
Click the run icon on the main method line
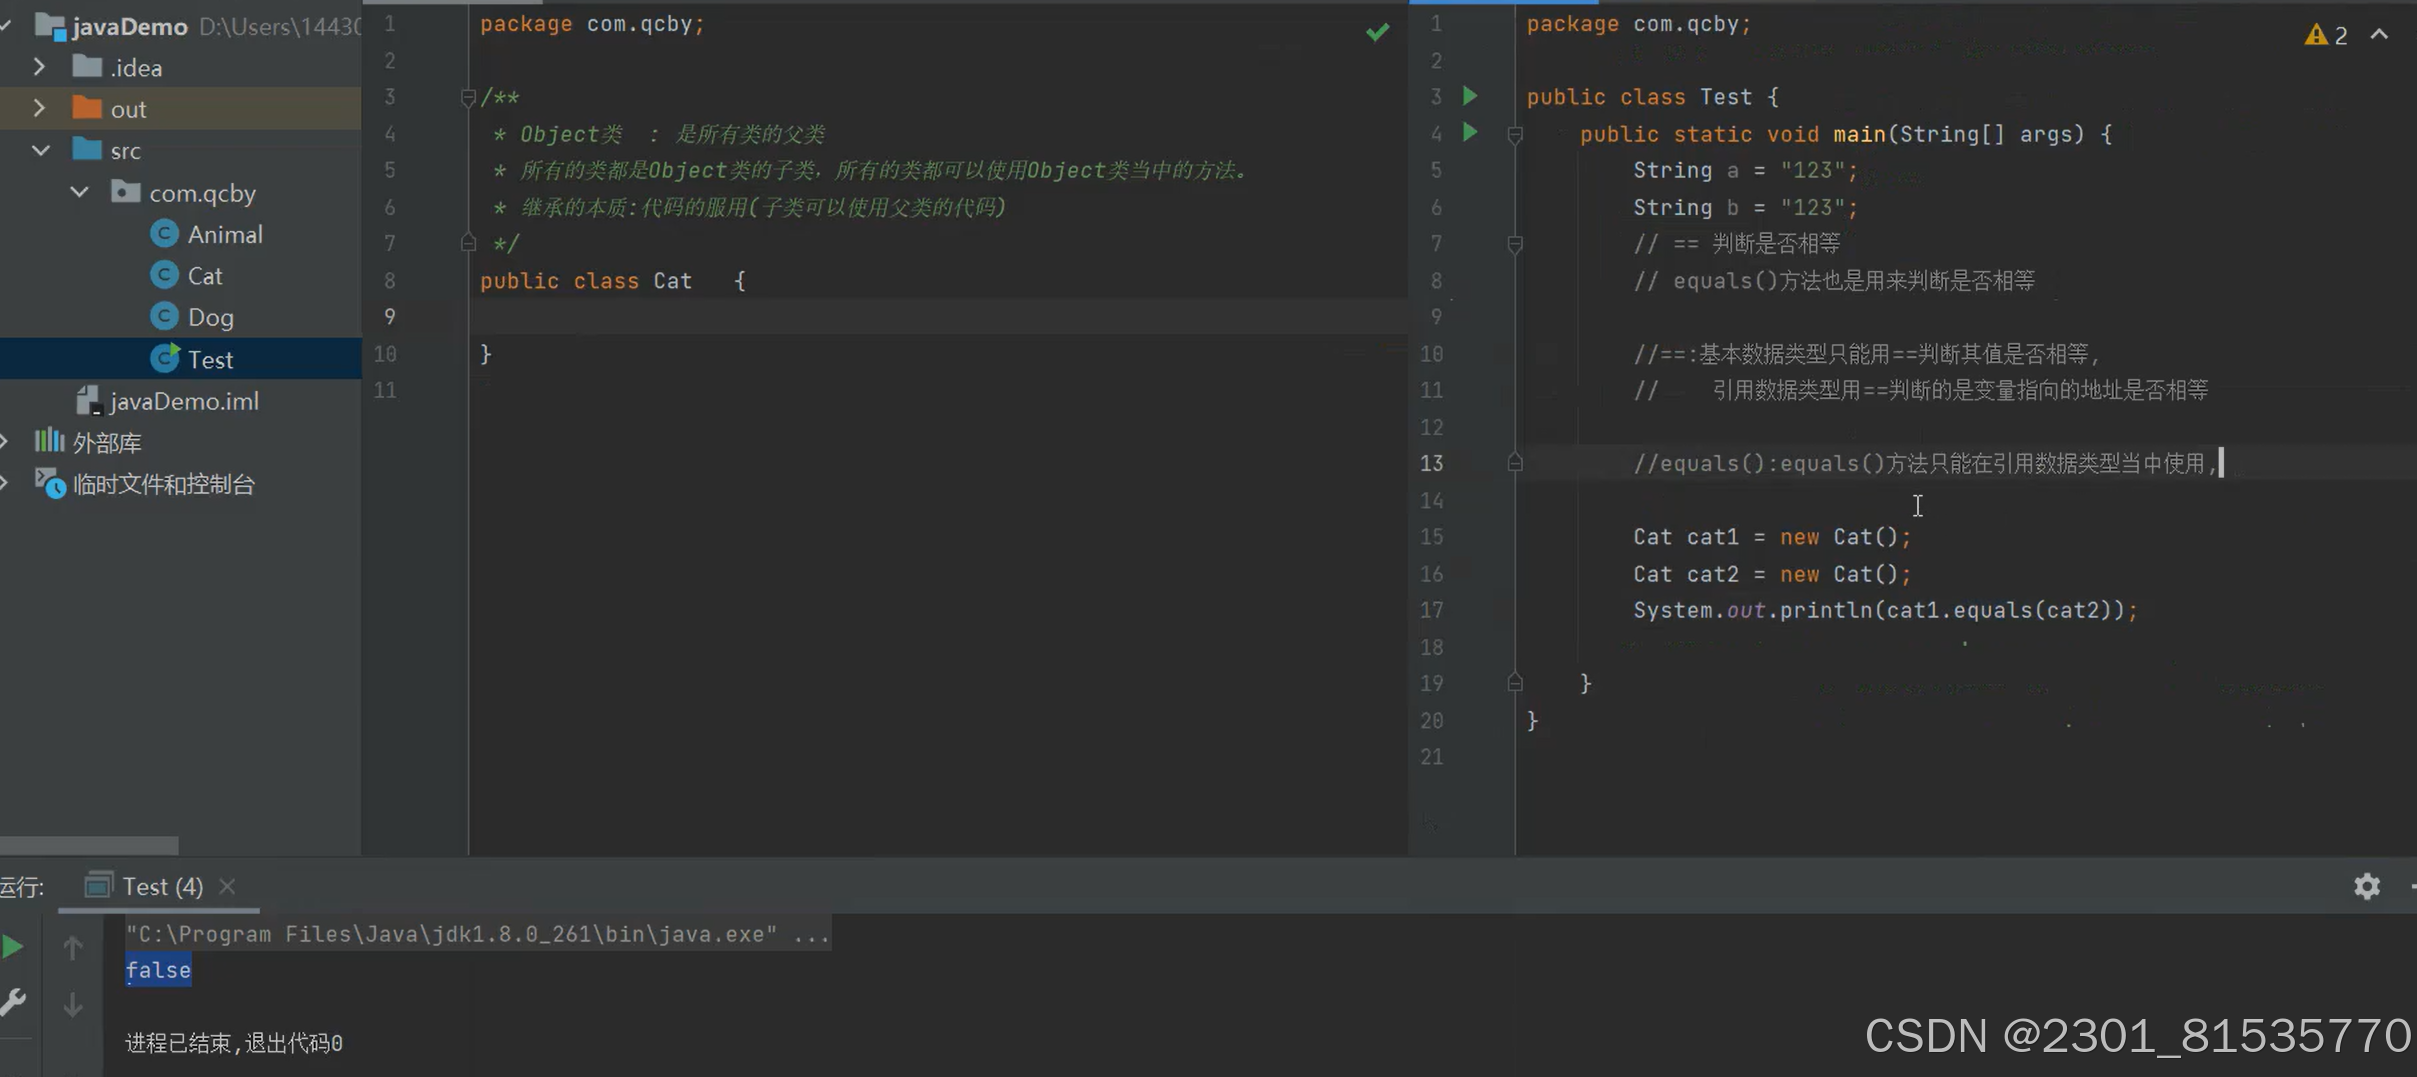(x=1468, y=133)
